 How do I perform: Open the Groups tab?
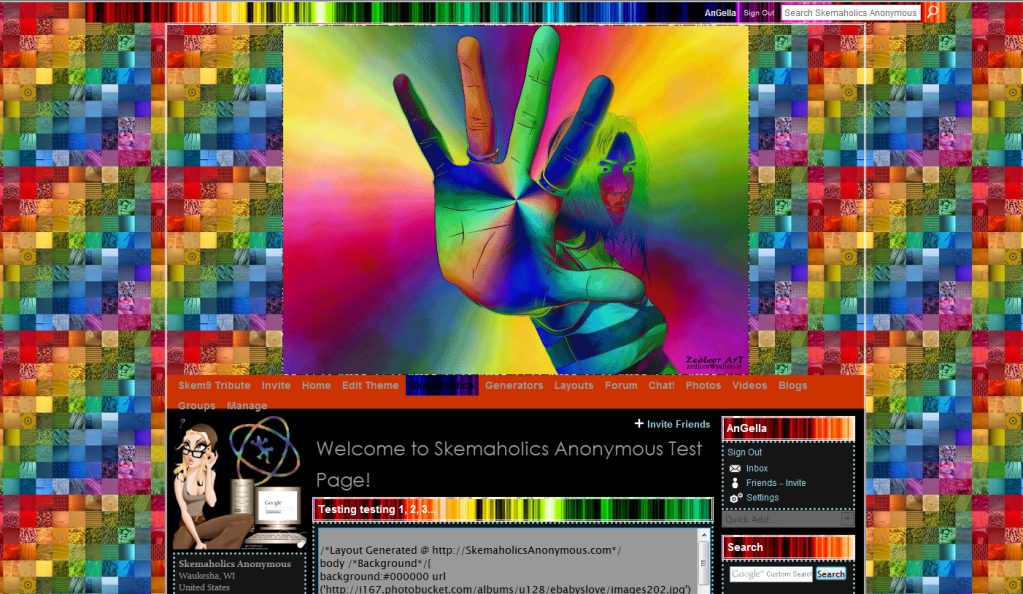click(x=196, y=406)
